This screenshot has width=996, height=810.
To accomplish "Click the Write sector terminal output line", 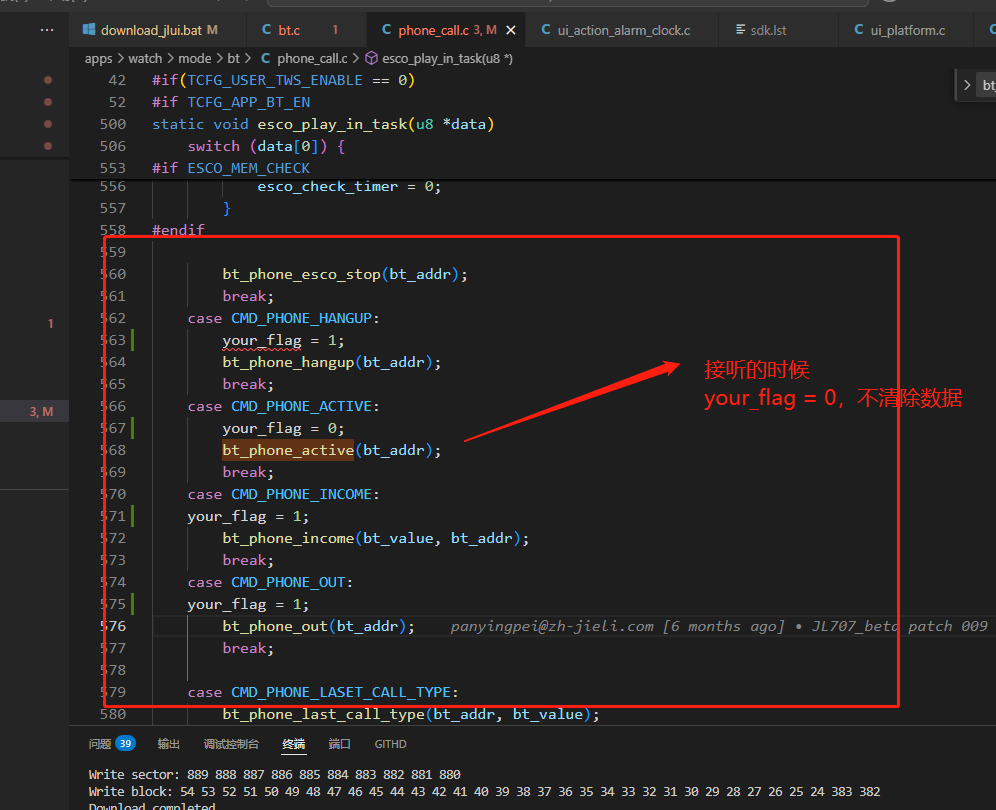I will click(x=274, y=774).
